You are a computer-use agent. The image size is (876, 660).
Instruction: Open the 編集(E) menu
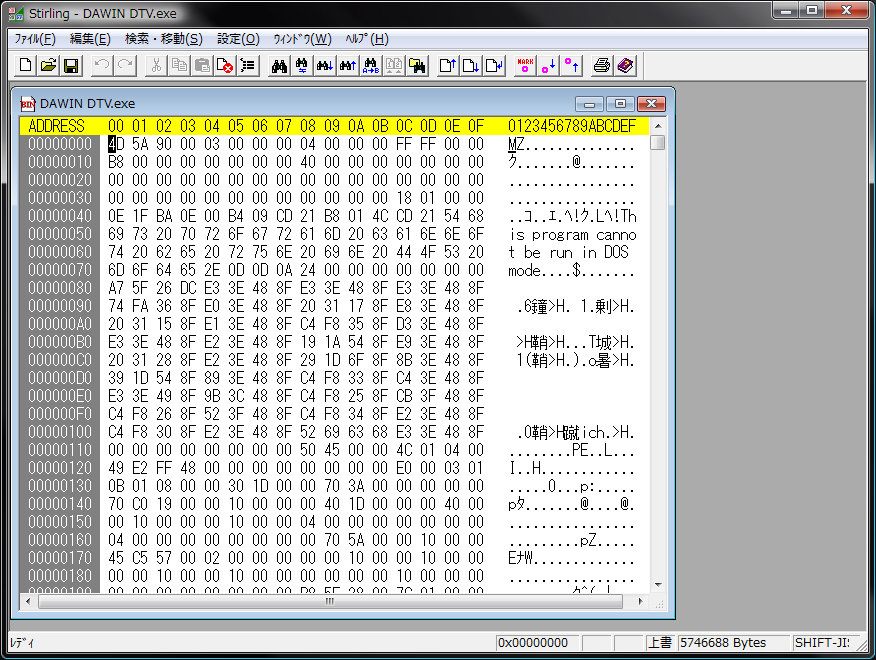[90, 39]
